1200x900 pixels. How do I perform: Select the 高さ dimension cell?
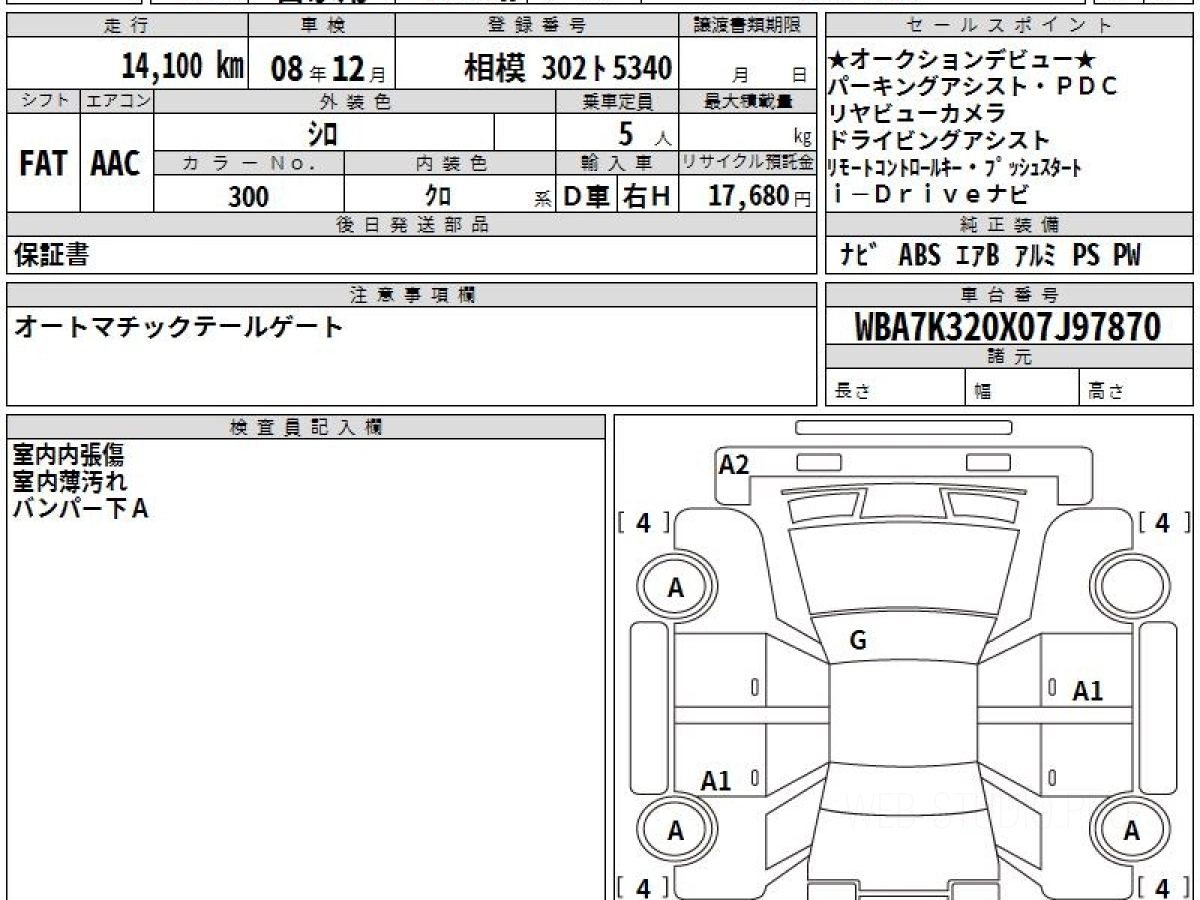click(x=1135, y=388)
